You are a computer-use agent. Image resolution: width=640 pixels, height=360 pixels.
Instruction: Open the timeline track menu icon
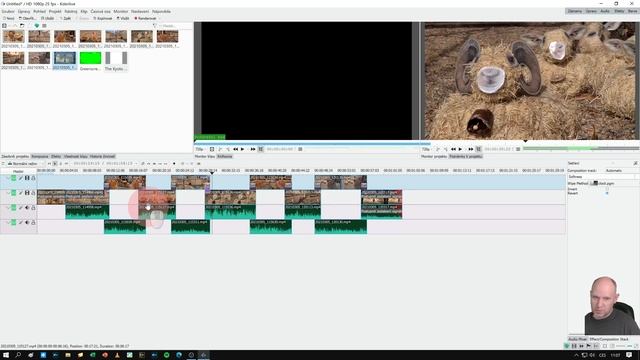(x=3, y=164)
